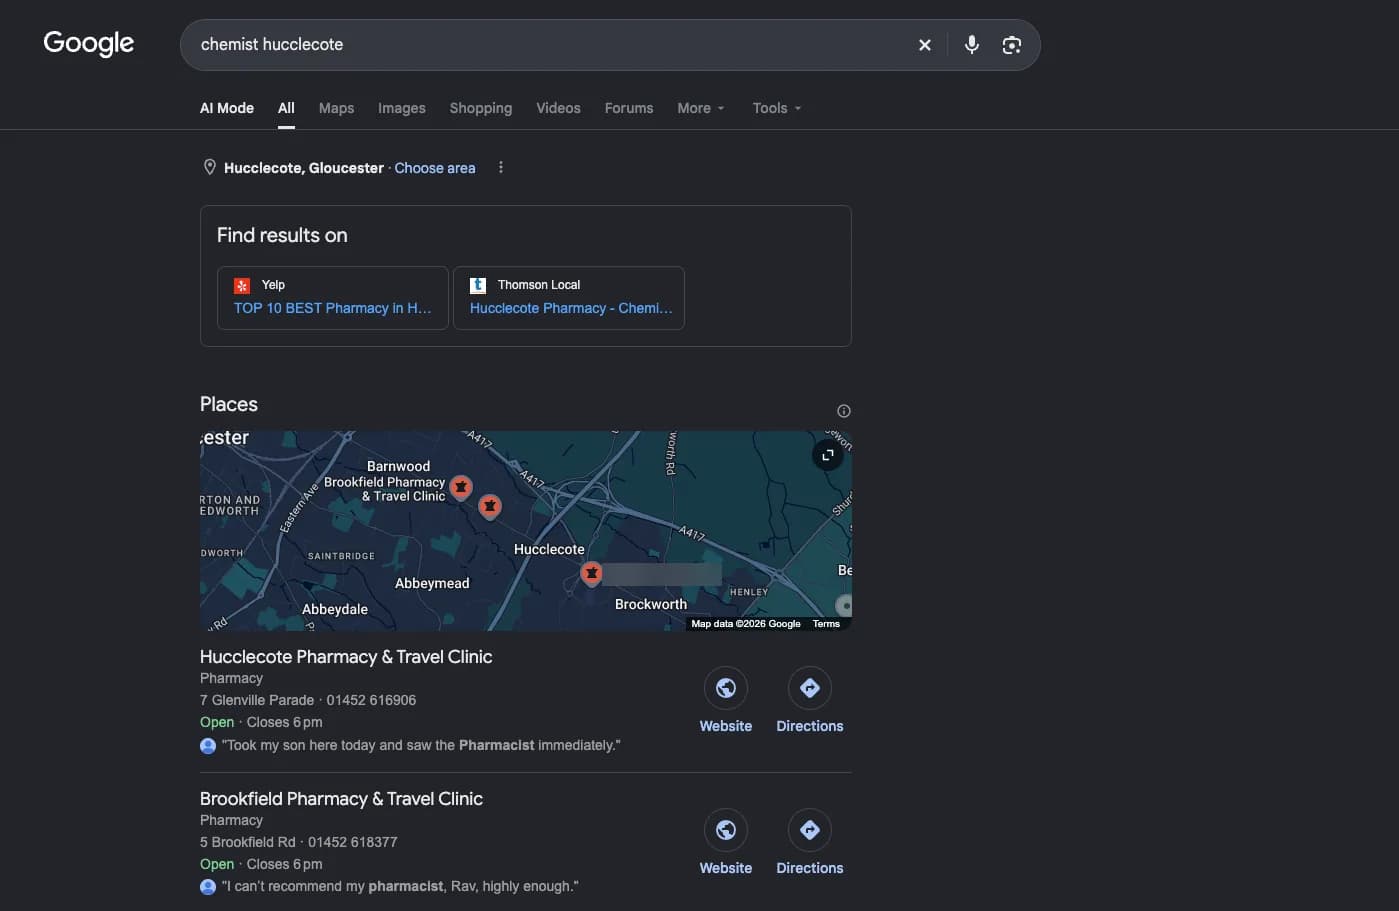The width and height of the screenshot is (1399, 911).
Task: Click the Places info icon
Action: pyautogui.click(x=844, y=411)
